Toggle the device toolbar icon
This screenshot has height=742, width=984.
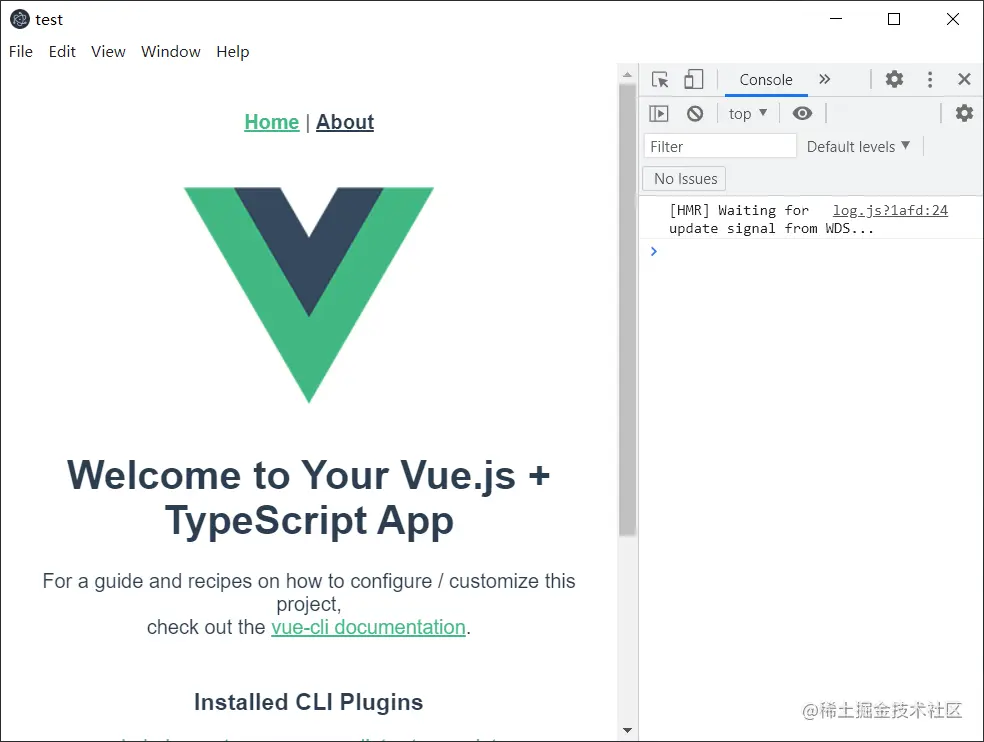pos(693,79)
